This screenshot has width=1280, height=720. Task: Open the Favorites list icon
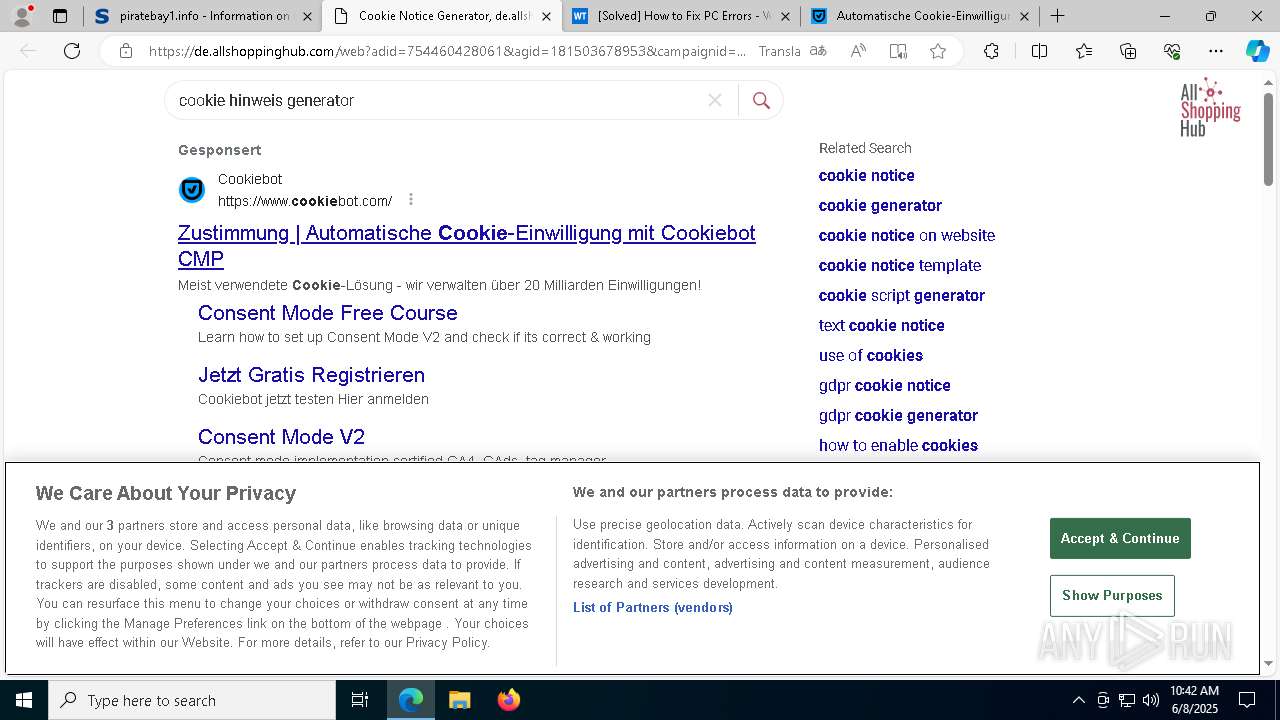click(x=1084, y=51)
